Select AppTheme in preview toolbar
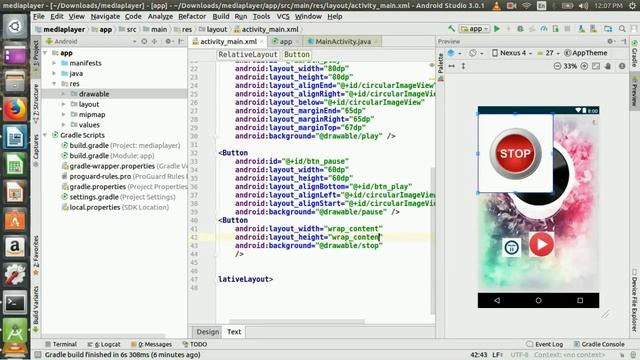This screenshot has height=360, width=640. click(586, 53)
